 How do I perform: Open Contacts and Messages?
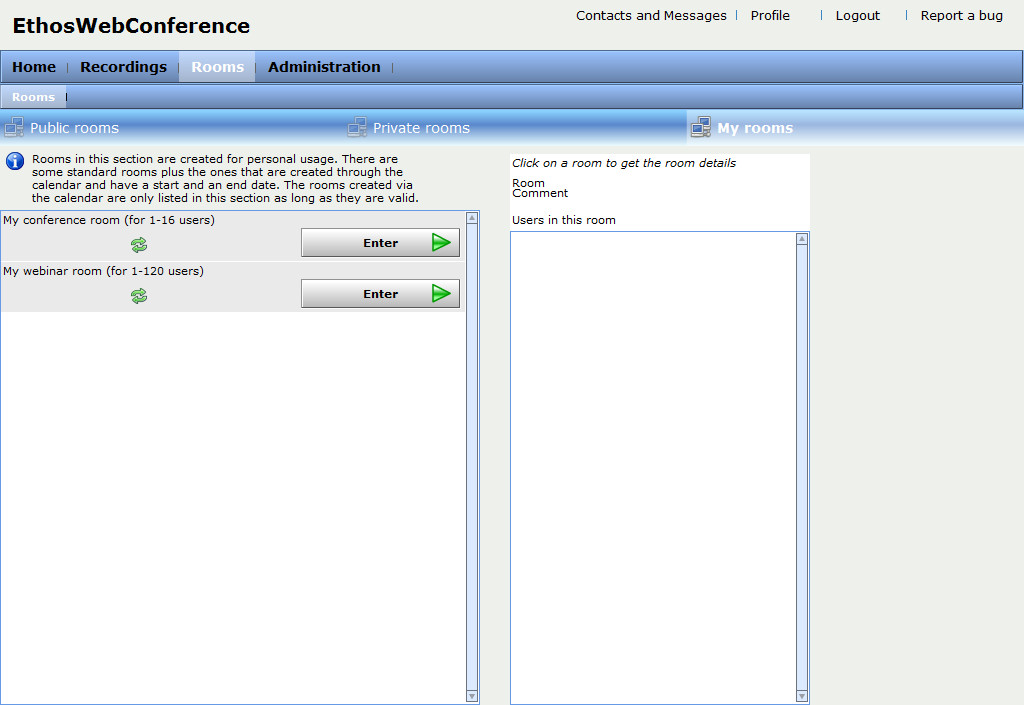tap(651, 15)
